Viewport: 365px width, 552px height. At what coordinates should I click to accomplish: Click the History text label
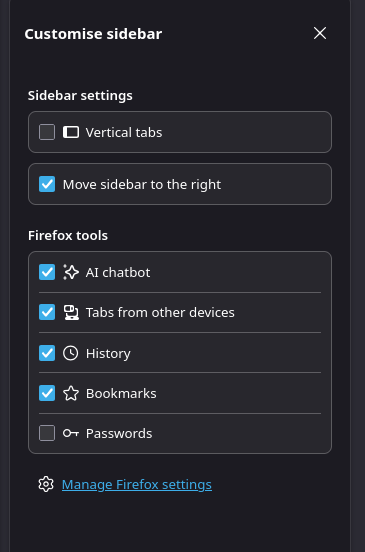point(108,354)
